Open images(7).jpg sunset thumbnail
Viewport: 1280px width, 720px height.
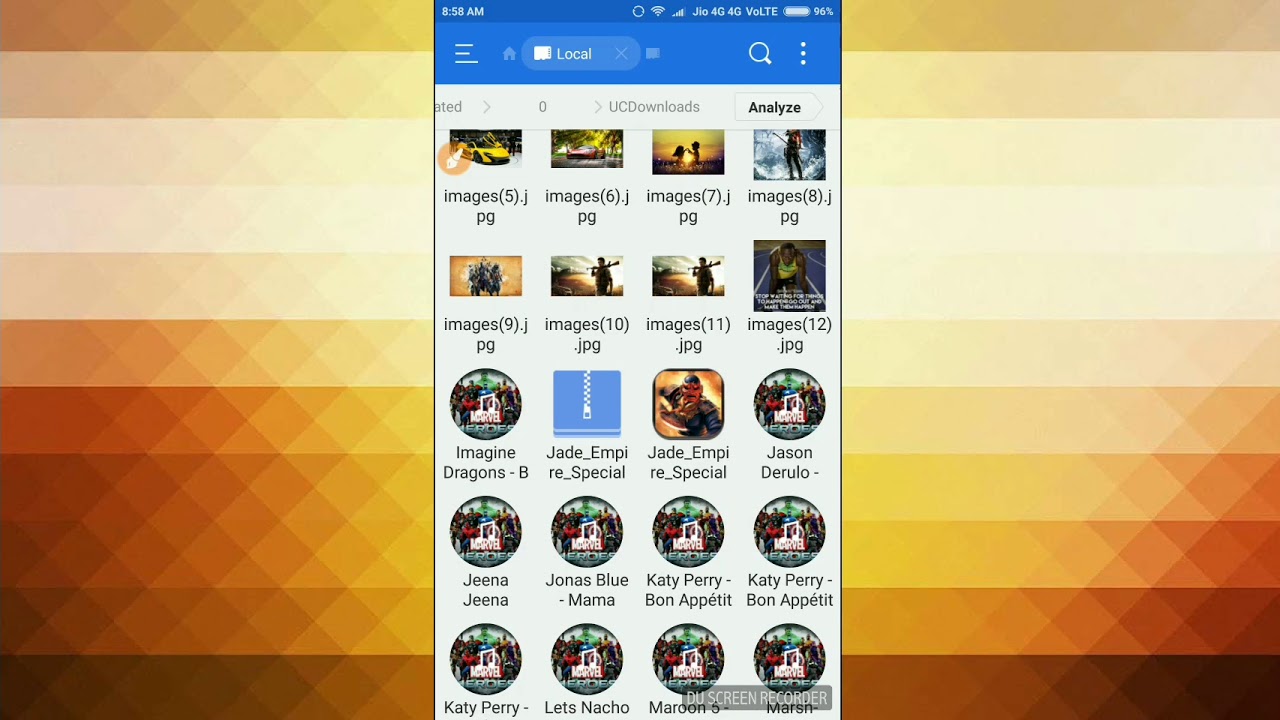pos(688,151)
